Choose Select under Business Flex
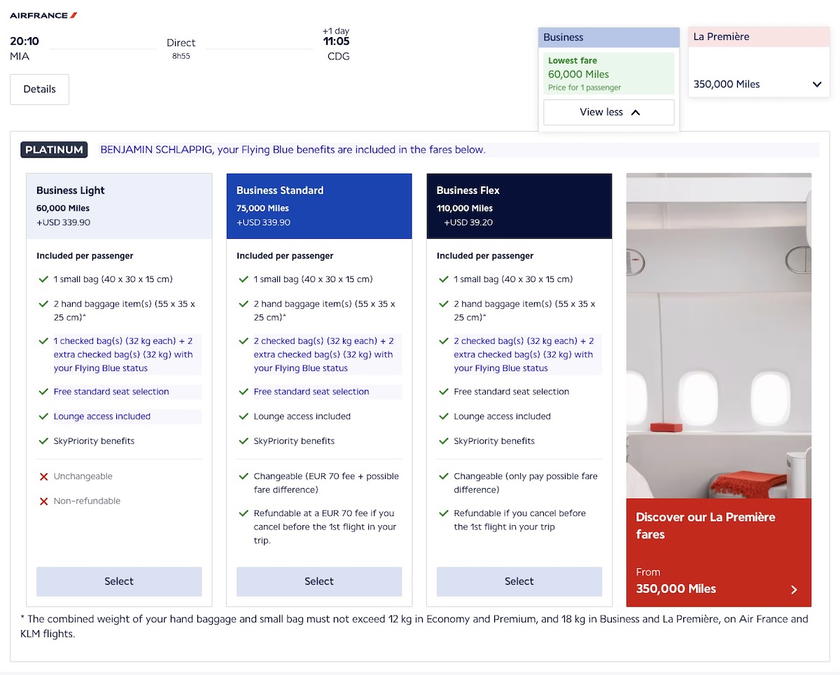Viewport: 840px width, 675px height. [519, 581]
